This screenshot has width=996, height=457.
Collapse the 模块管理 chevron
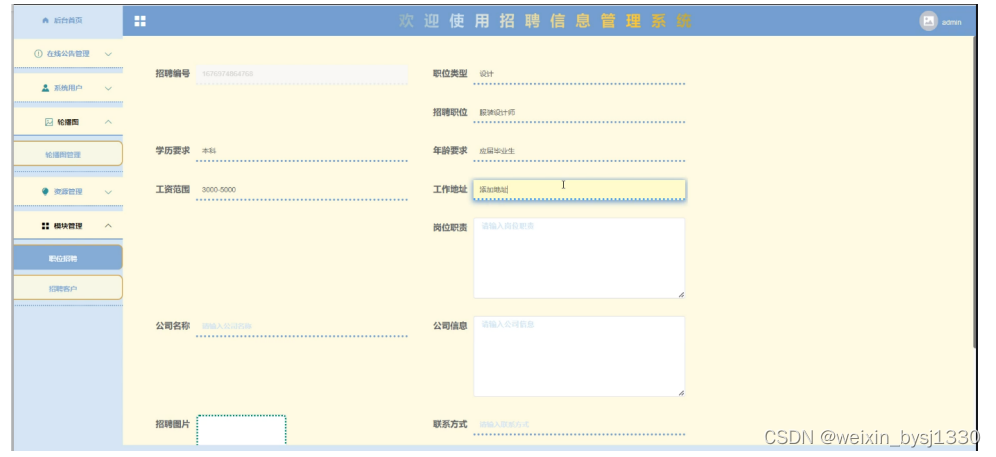coord(108,226)
